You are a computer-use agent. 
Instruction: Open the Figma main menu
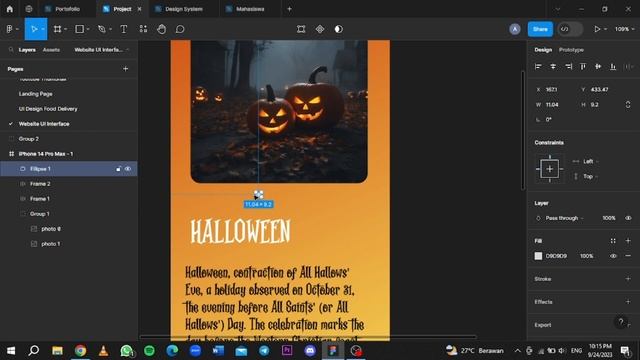[9, 29]
